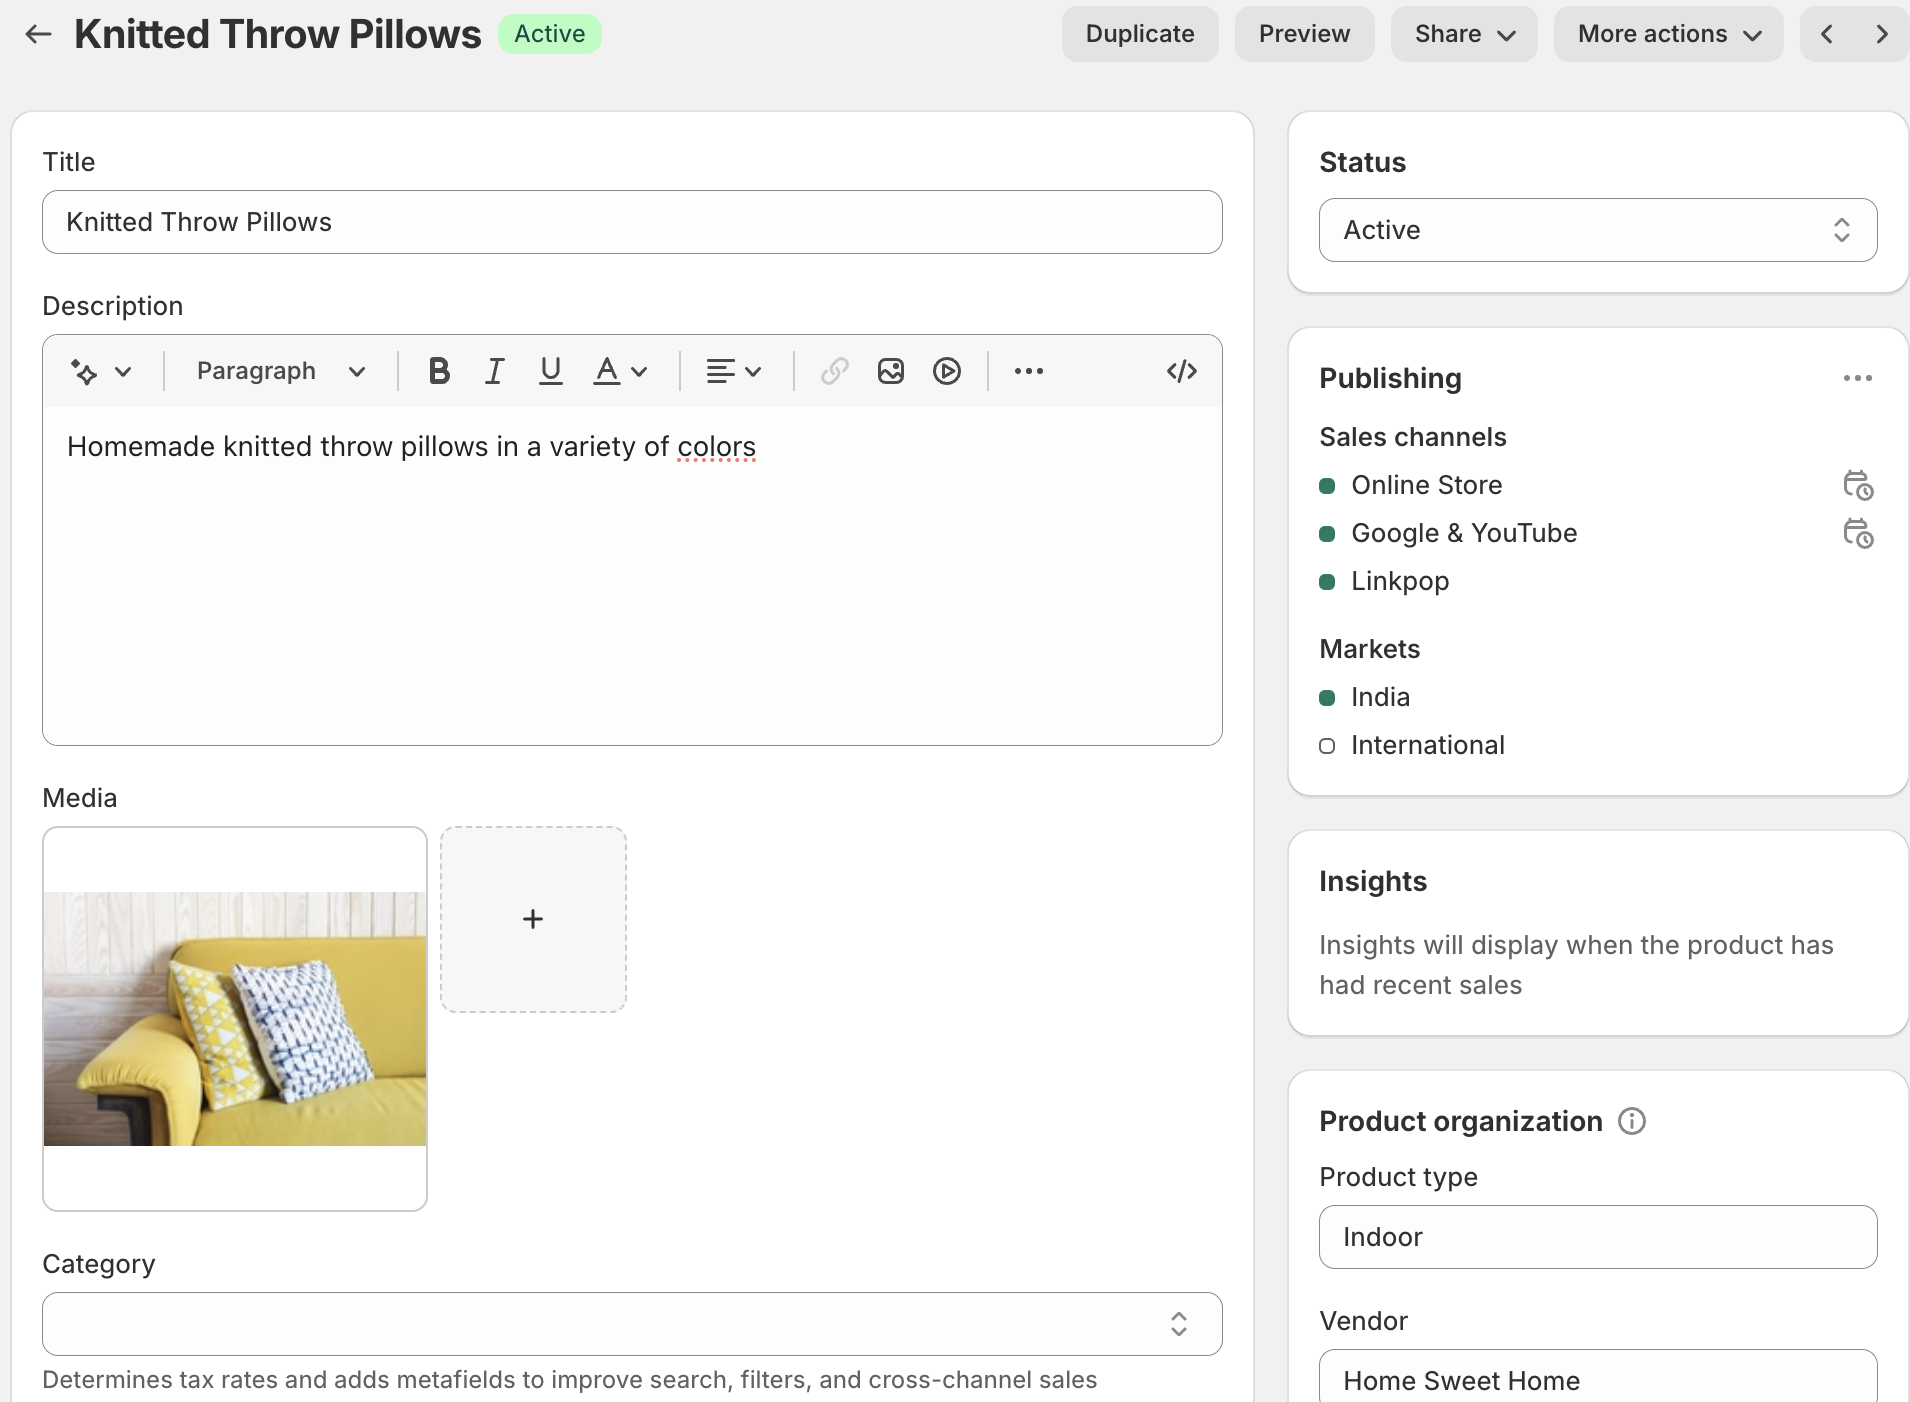Open the AI magic text generator icon
The image size is (1910, 1402).
(x=84, y=372)
